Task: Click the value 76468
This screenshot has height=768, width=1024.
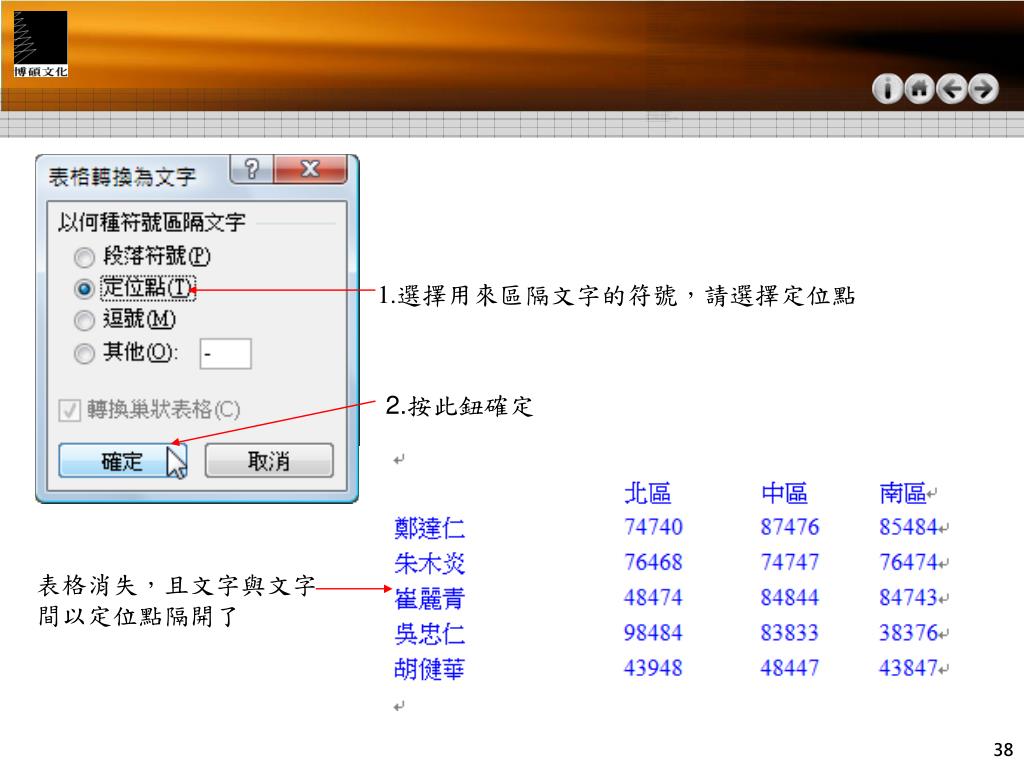Action: 653,562
